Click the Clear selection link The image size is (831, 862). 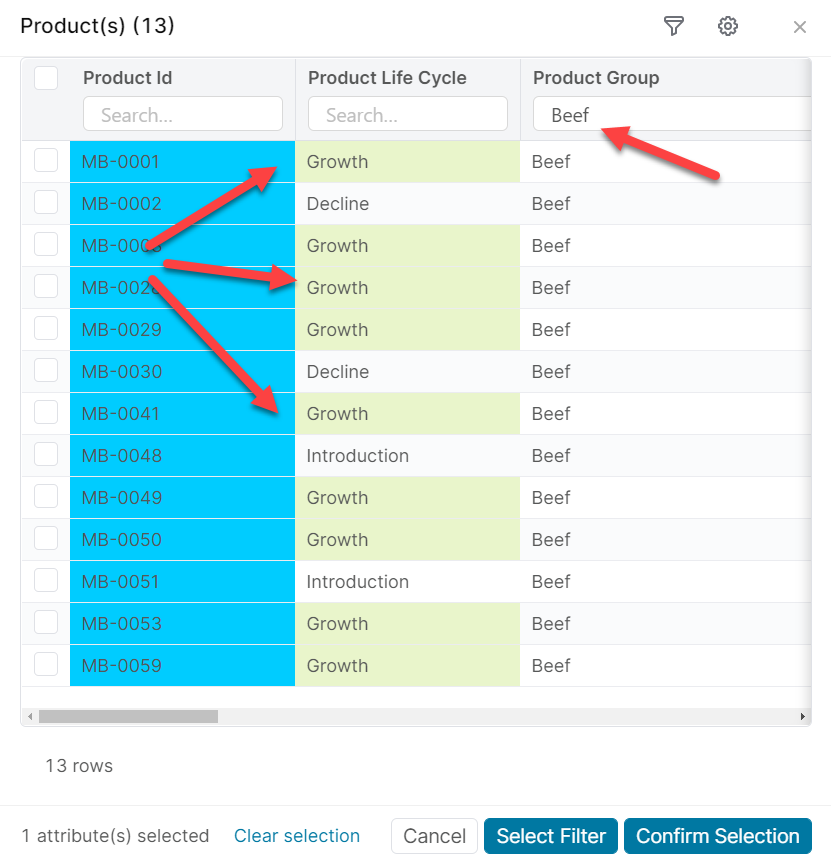click(x=296, y=836)
